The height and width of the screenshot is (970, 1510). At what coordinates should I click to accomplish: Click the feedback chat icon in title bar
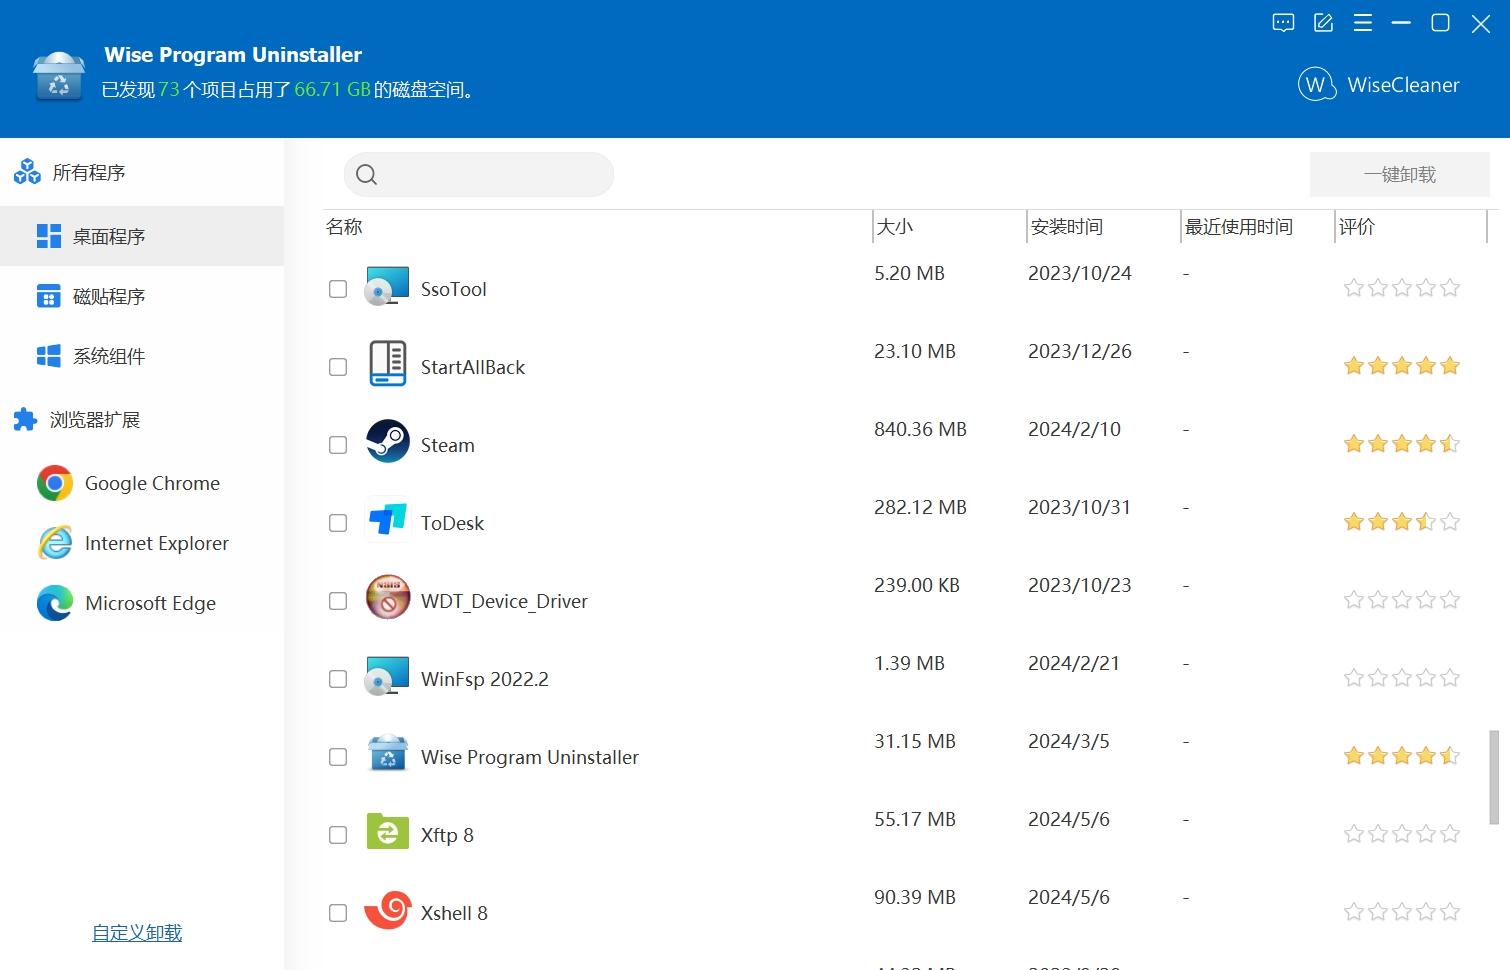(1283, 23)
